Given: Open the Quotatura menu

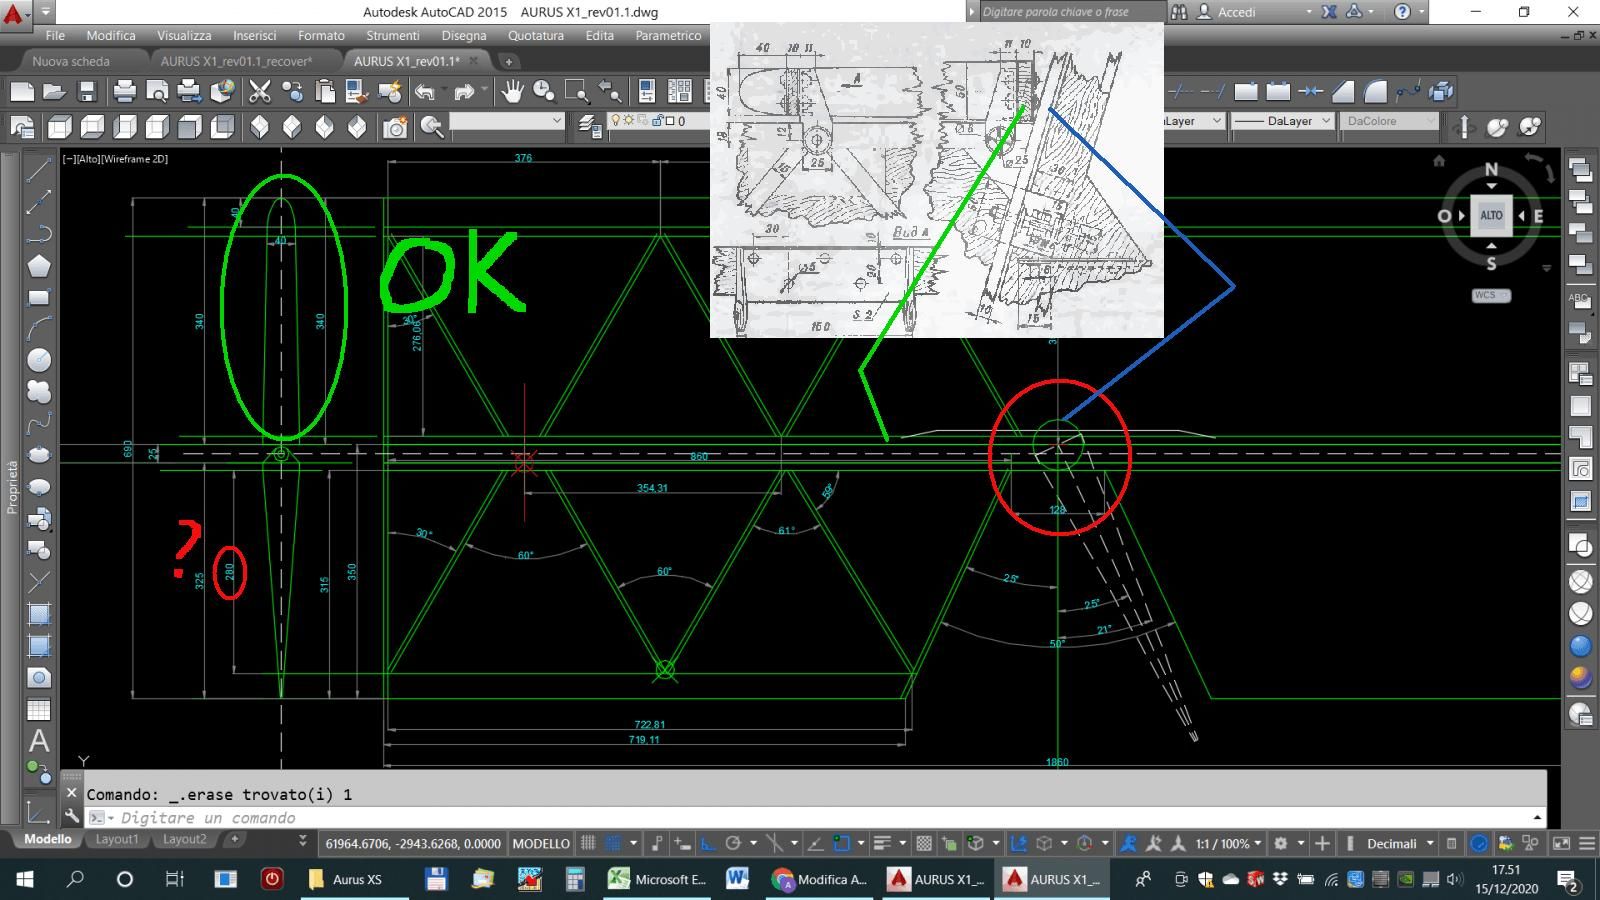Looking at the screenshot, I should 535,35.
